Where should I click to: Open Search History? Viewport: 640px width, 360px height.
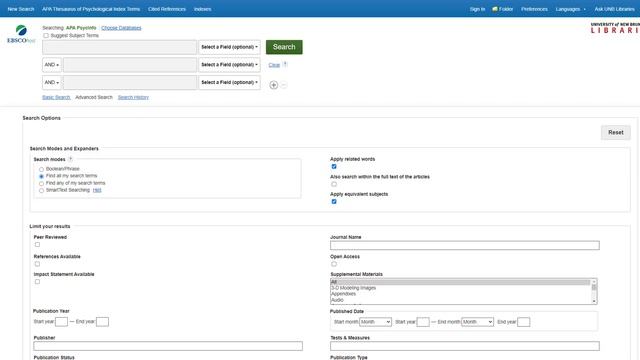(133, 97)
